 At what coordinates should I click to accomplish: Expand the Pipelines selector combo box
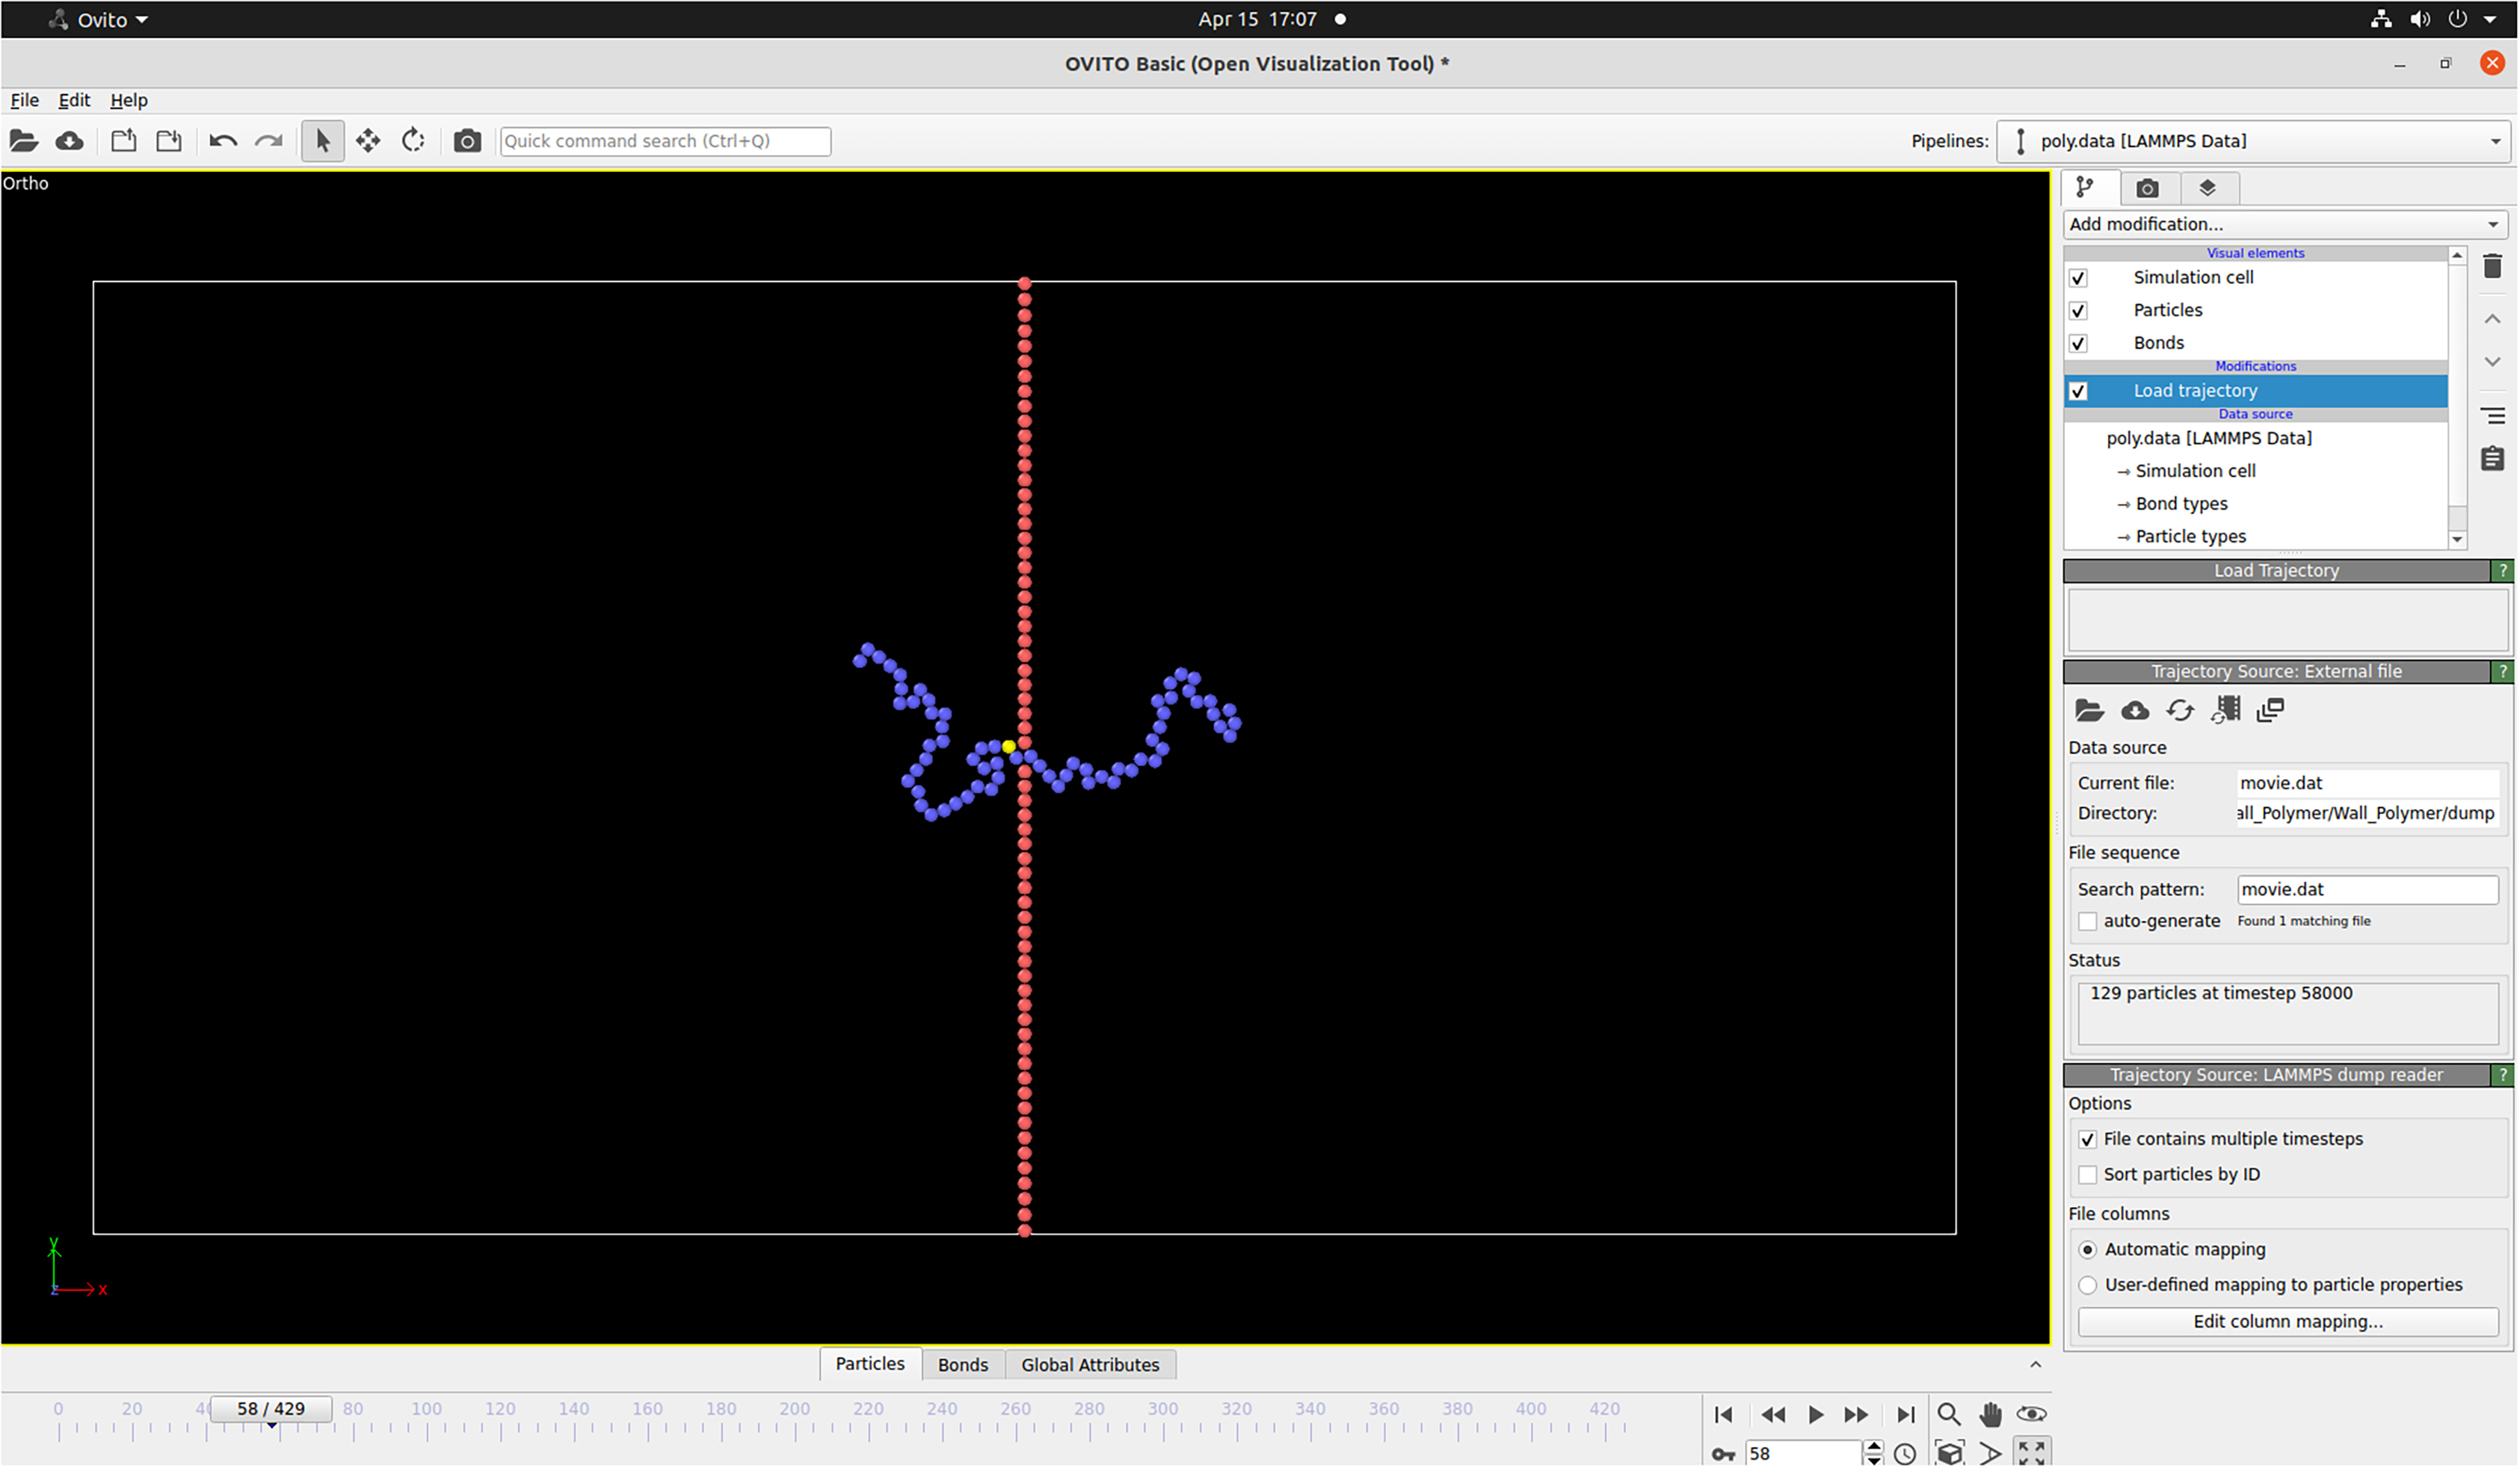2255,141
